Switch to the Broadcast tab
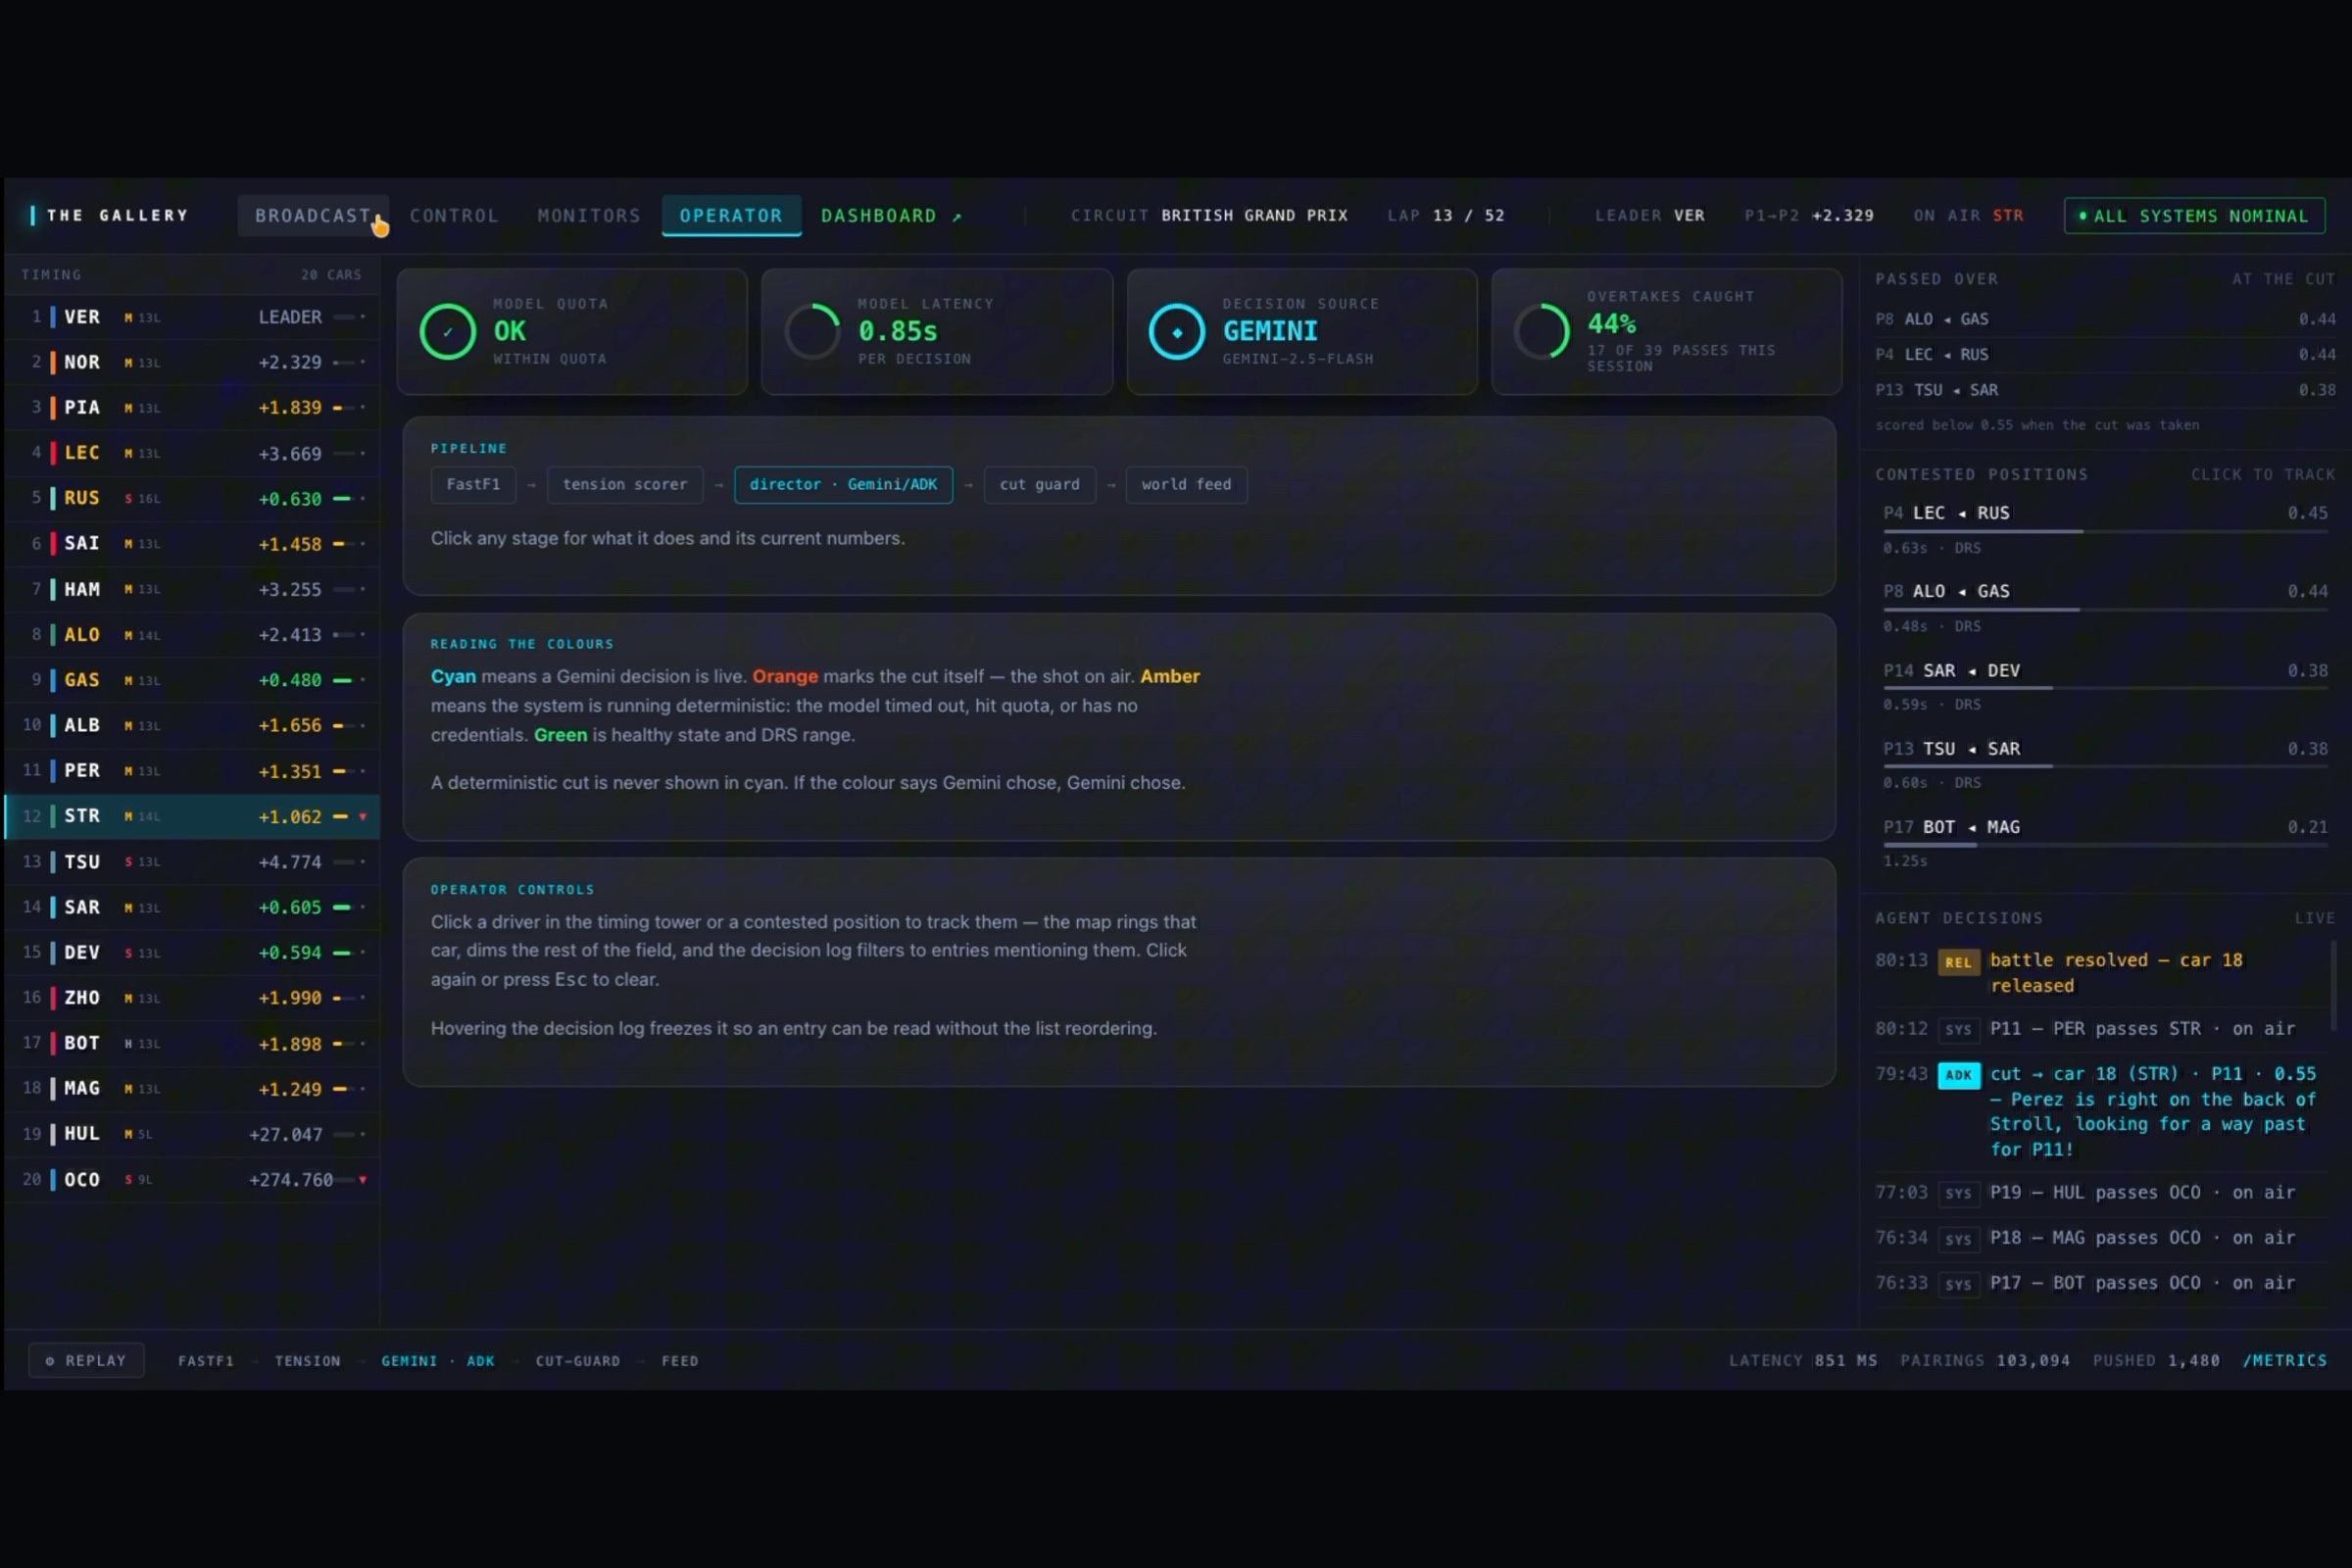Screen dimensions: 2352x1568 [313, 215]
